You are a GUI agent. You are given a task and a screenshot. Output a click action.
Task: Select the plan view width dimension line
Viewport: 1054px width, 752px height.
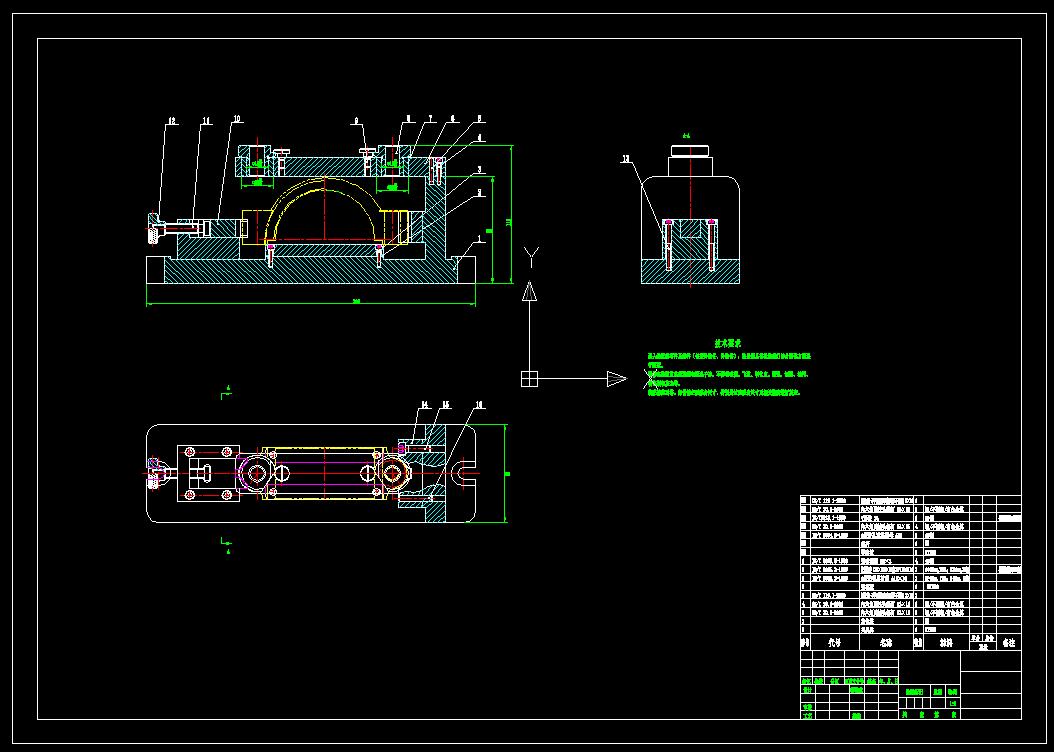point(506,473)
